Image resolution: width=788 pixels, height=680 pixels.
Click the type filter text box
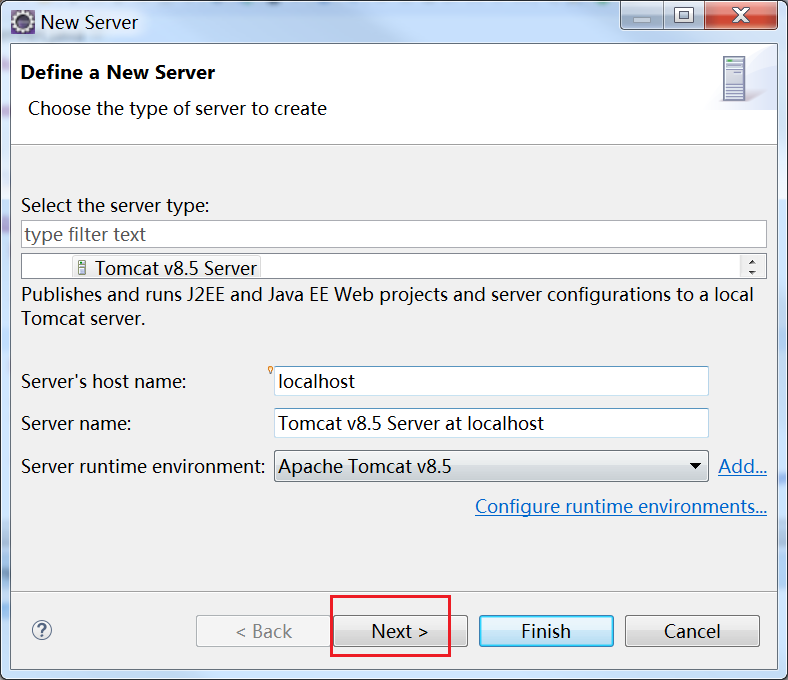393,234
